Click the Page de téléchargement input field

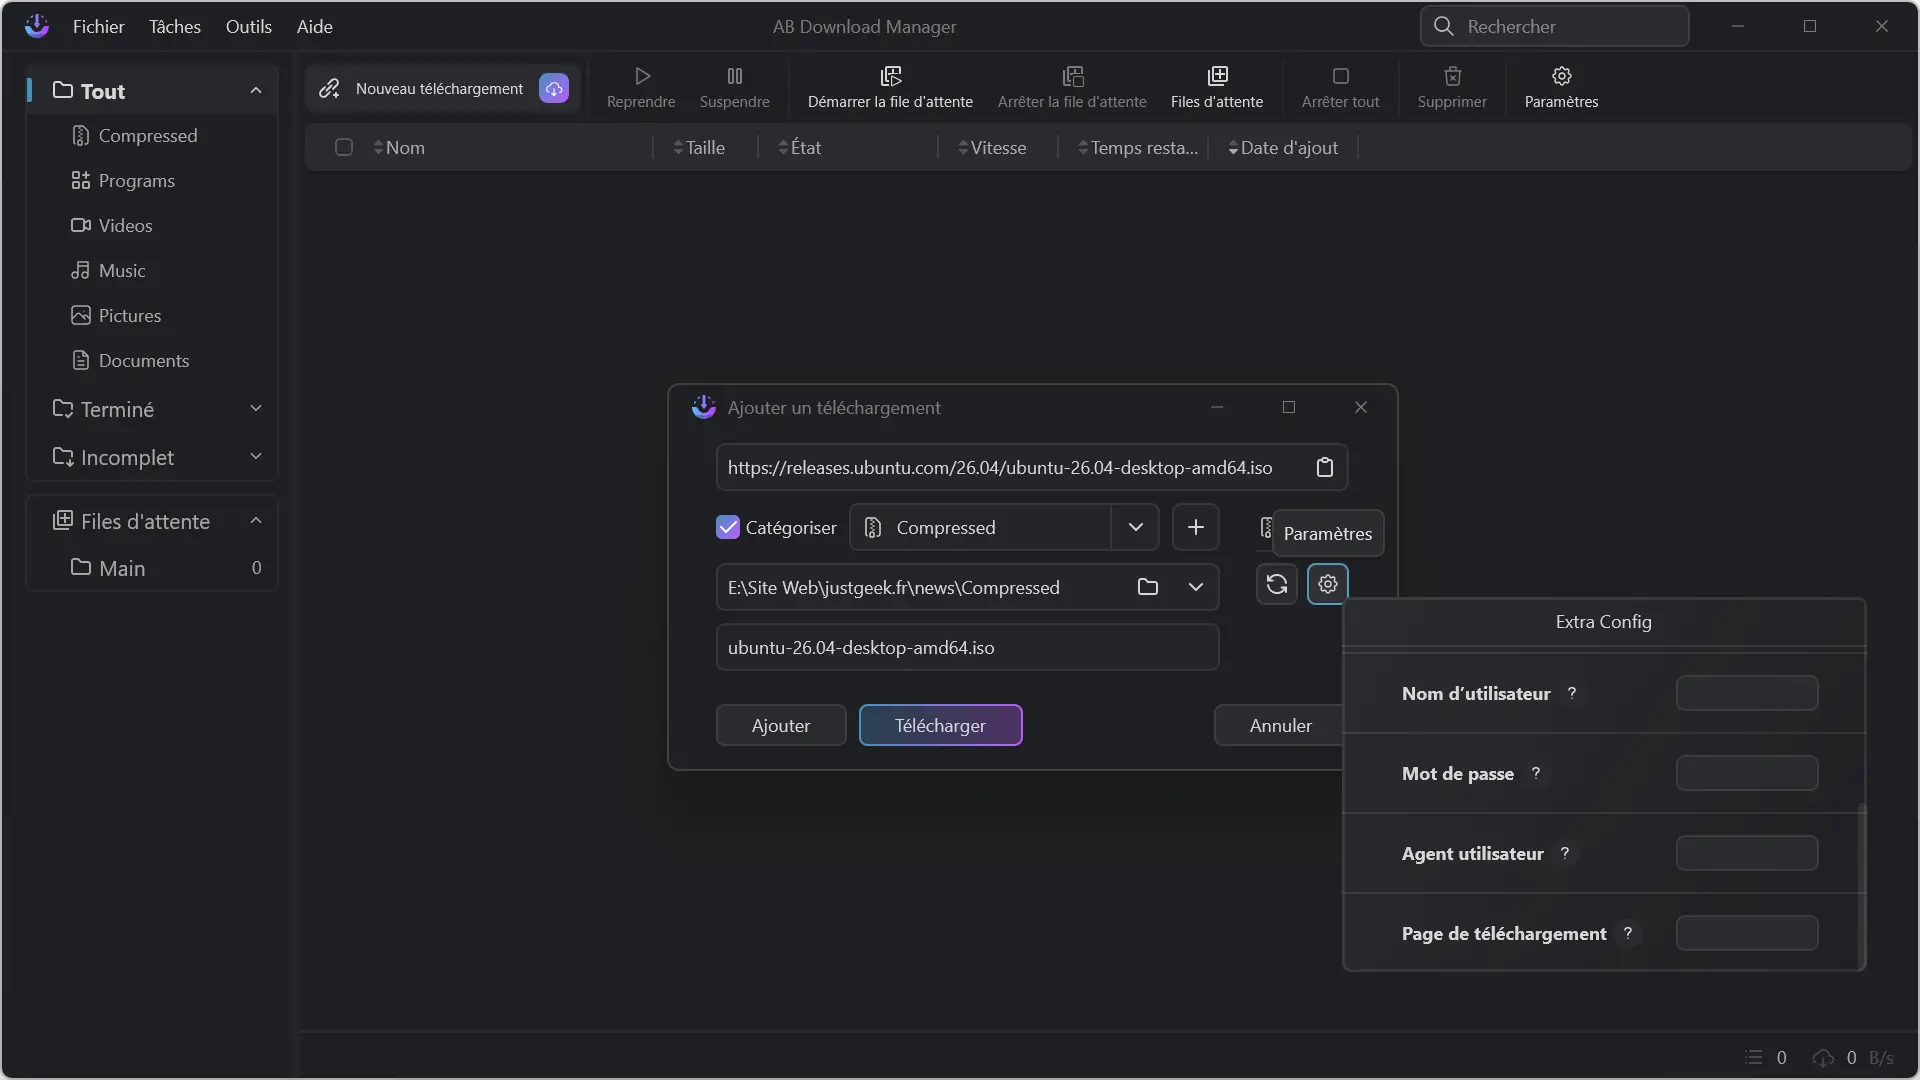point(1747,933)
